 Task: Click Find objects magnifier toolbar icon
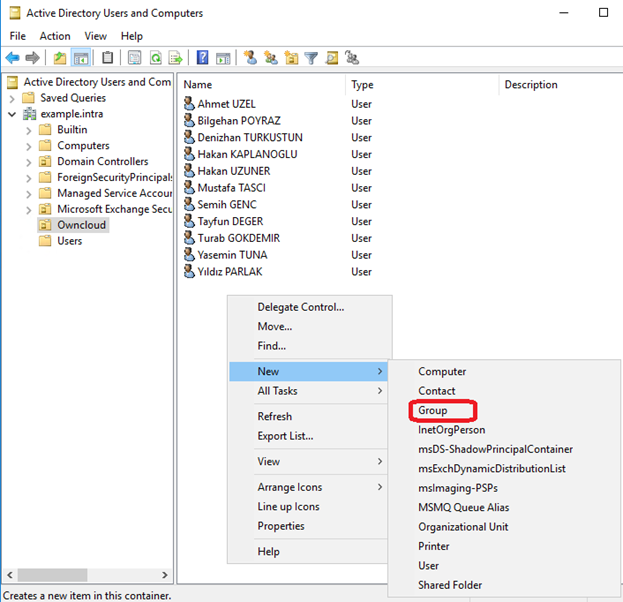click(x=332, y=58)
